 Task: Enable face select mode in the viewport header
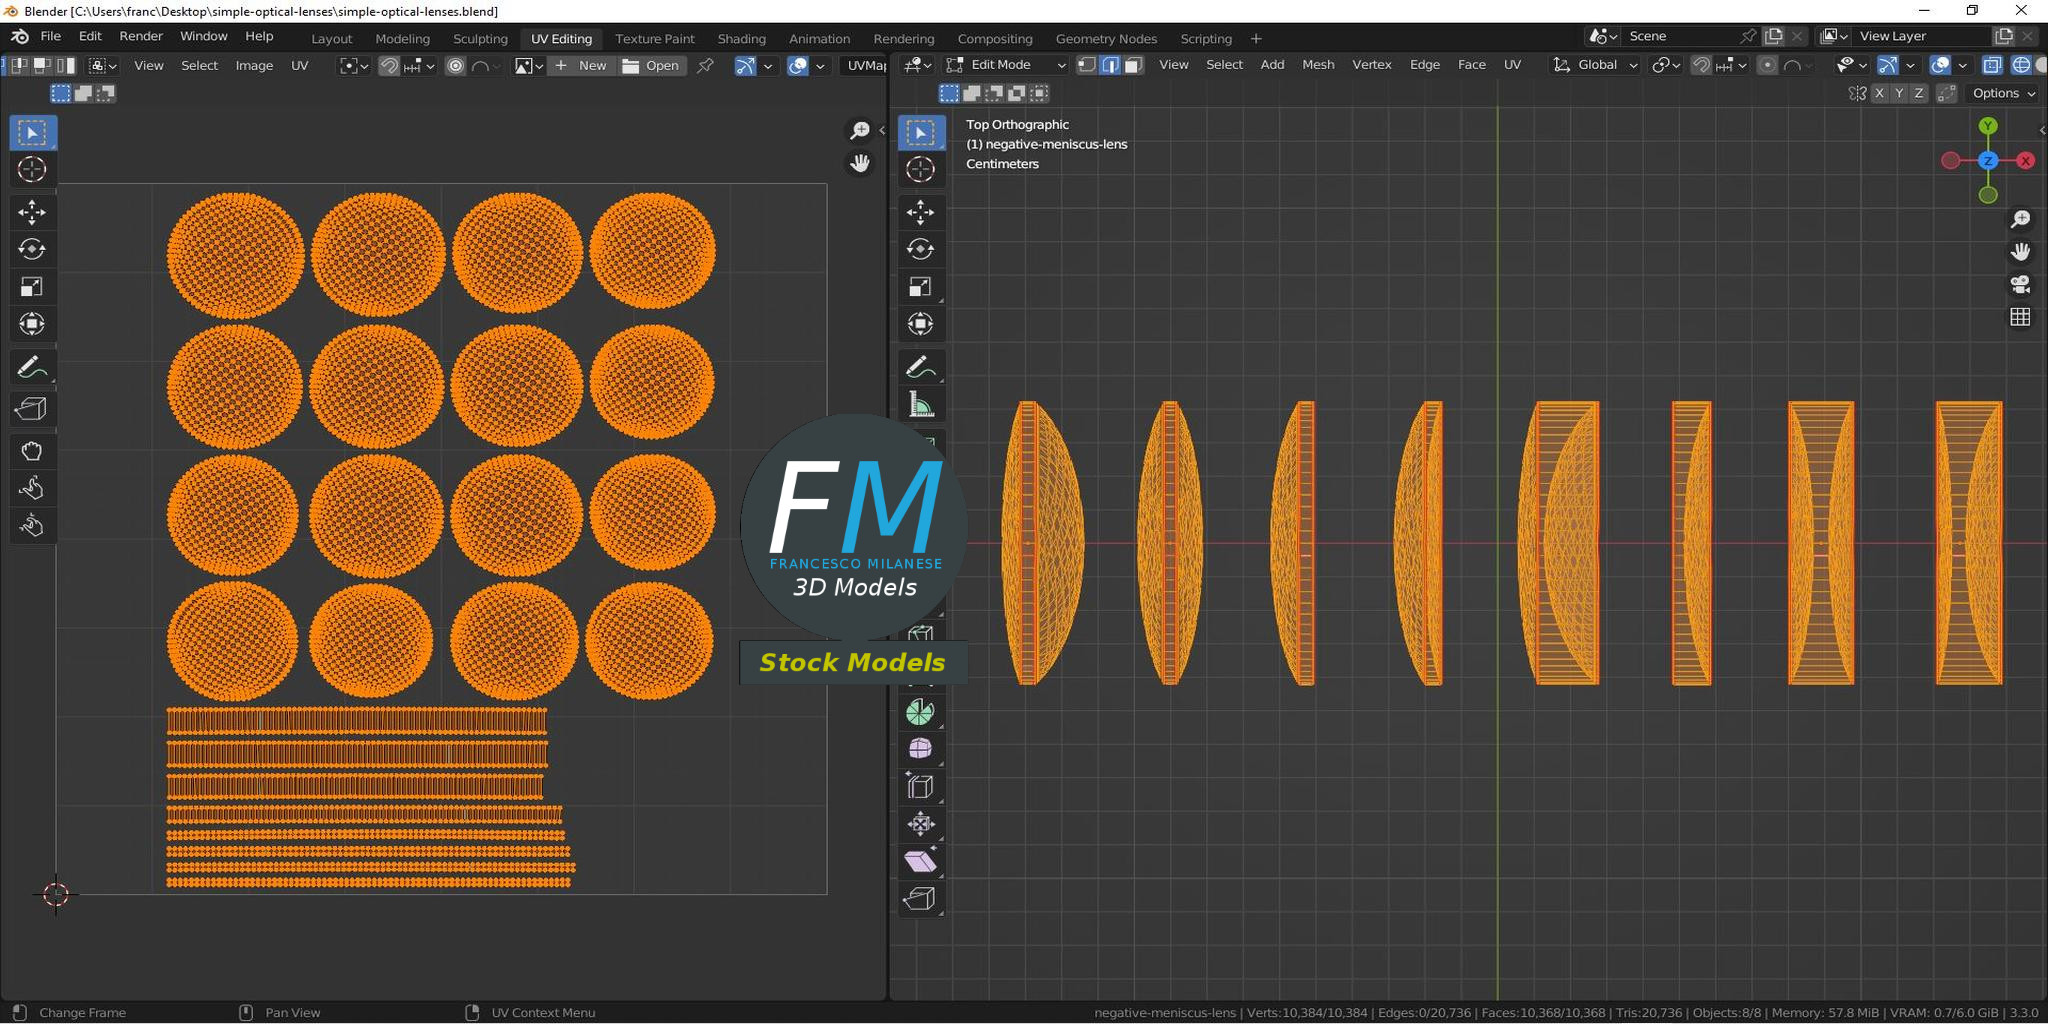[x=1132, y=64]
